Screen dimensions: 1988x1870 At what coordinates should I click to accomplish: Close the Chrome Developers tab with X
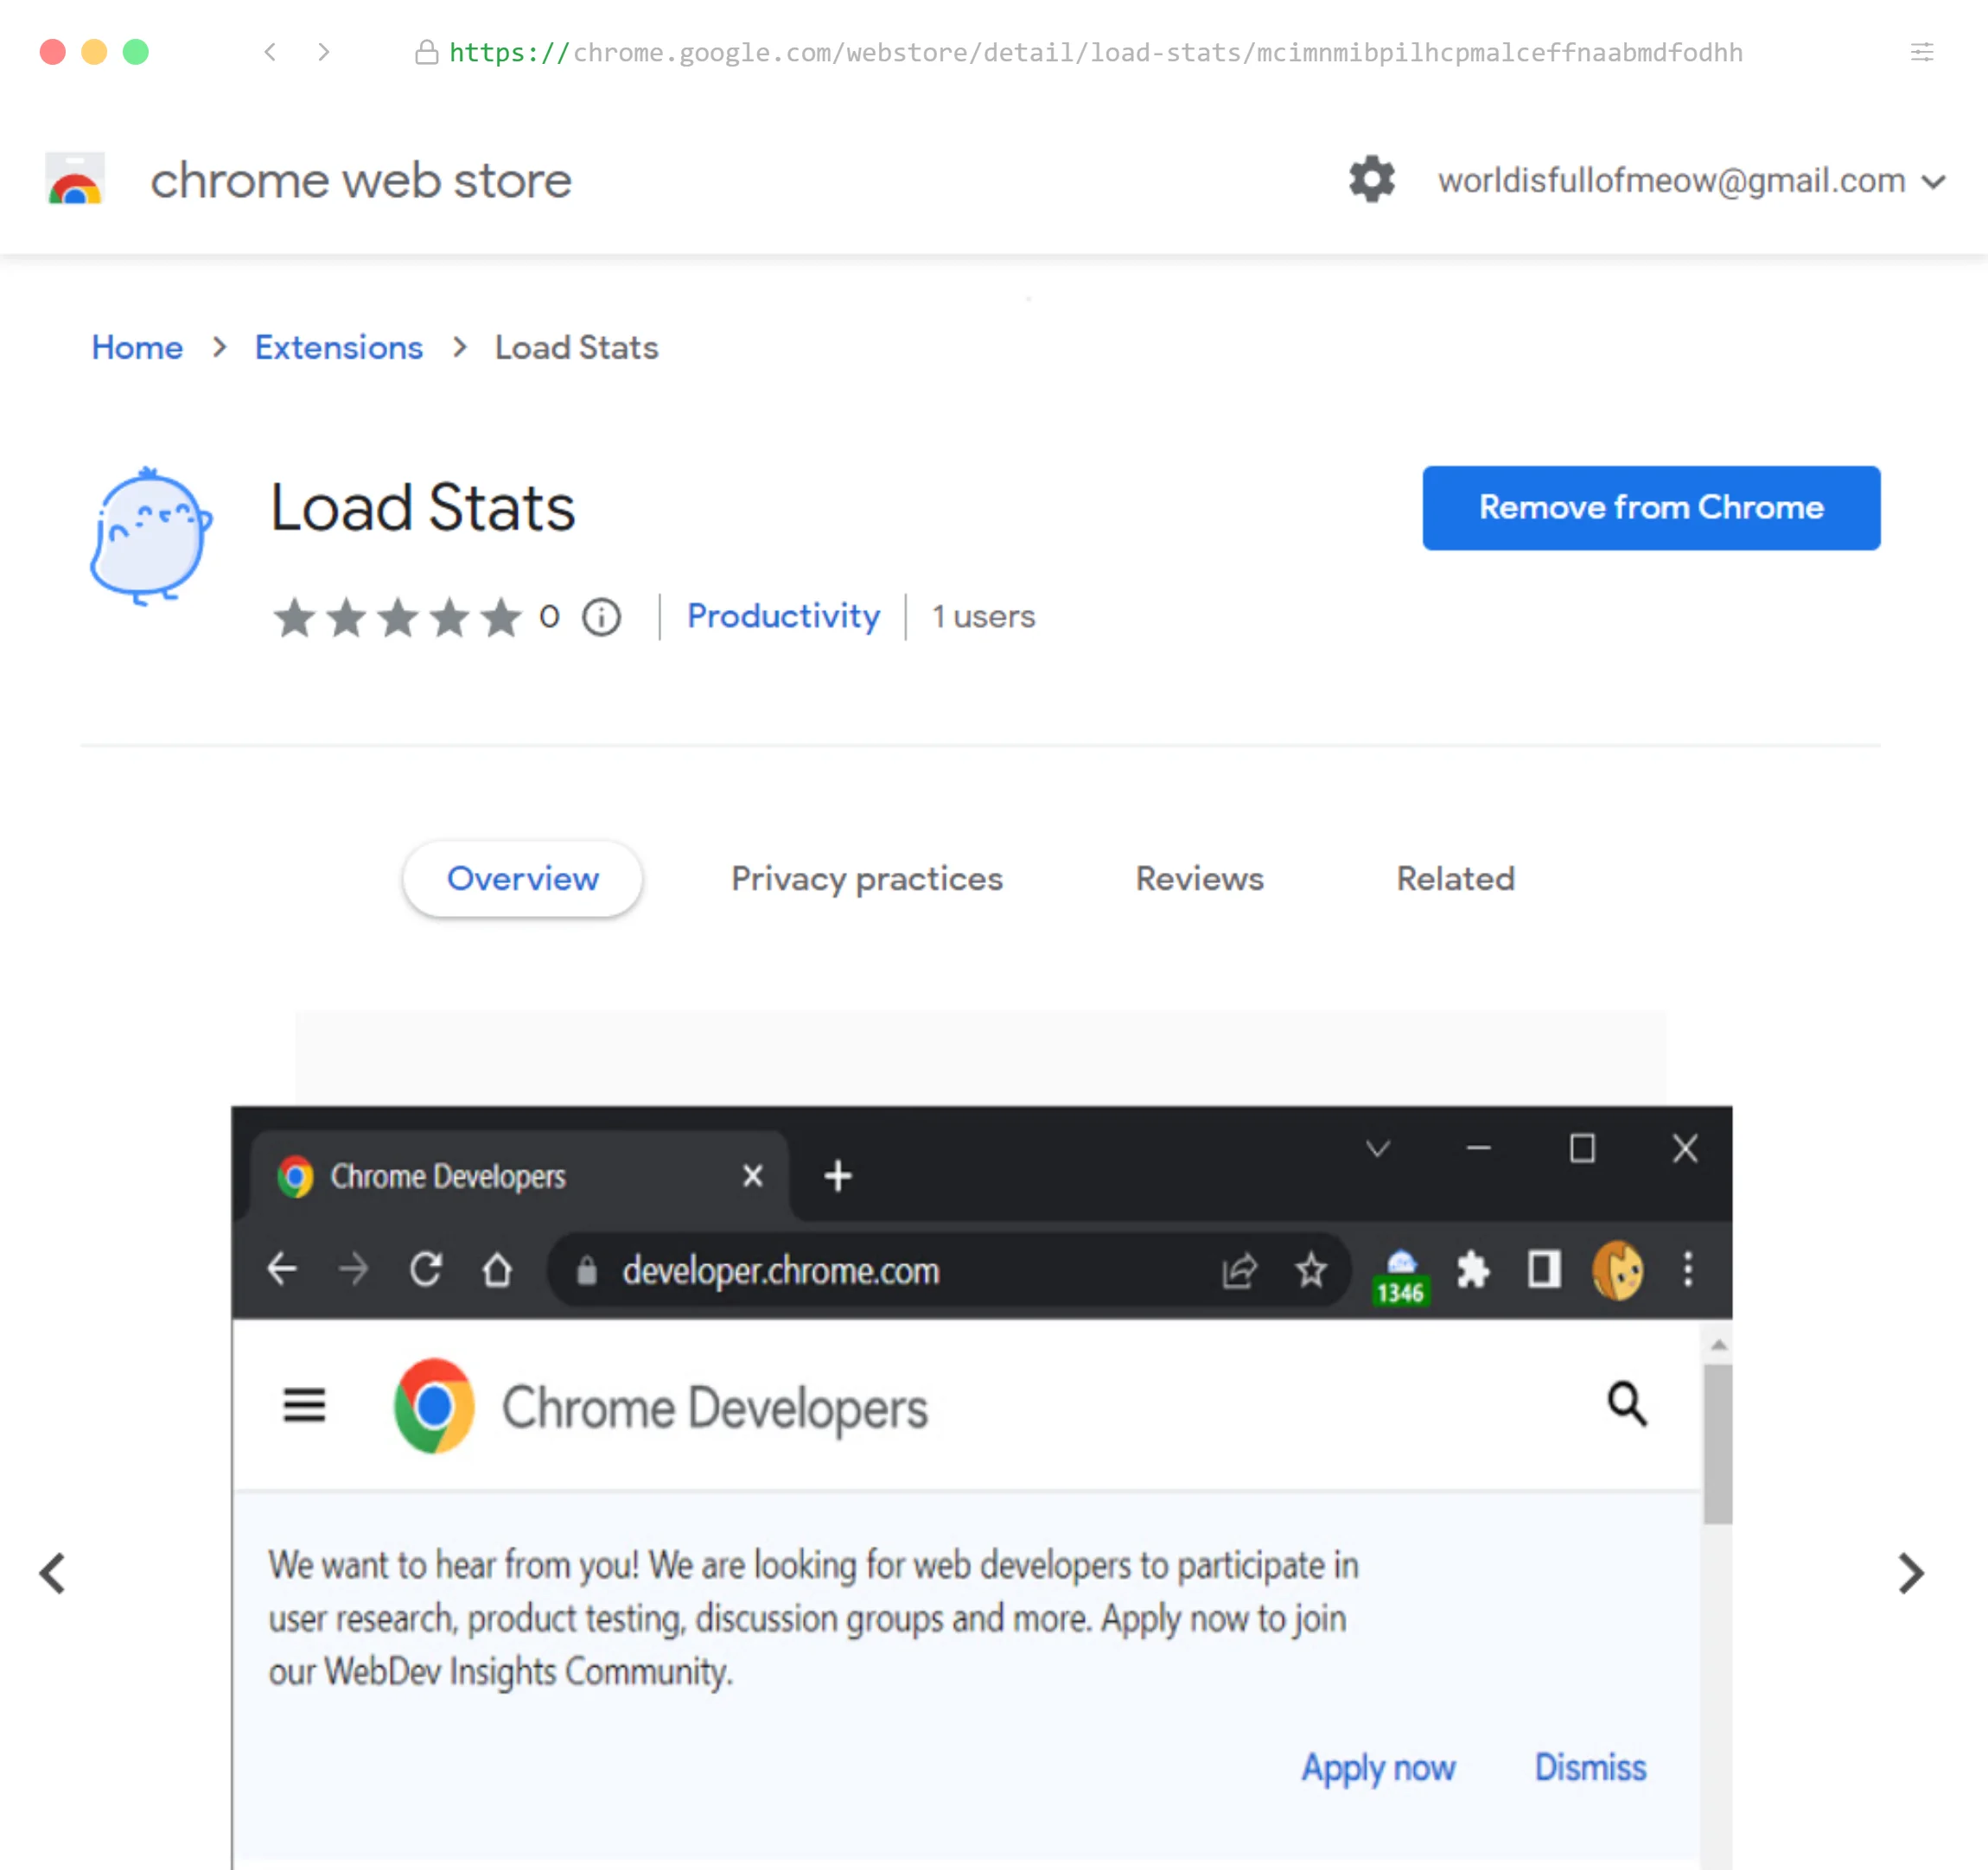pyautogui.click(x=753, y=1176)
